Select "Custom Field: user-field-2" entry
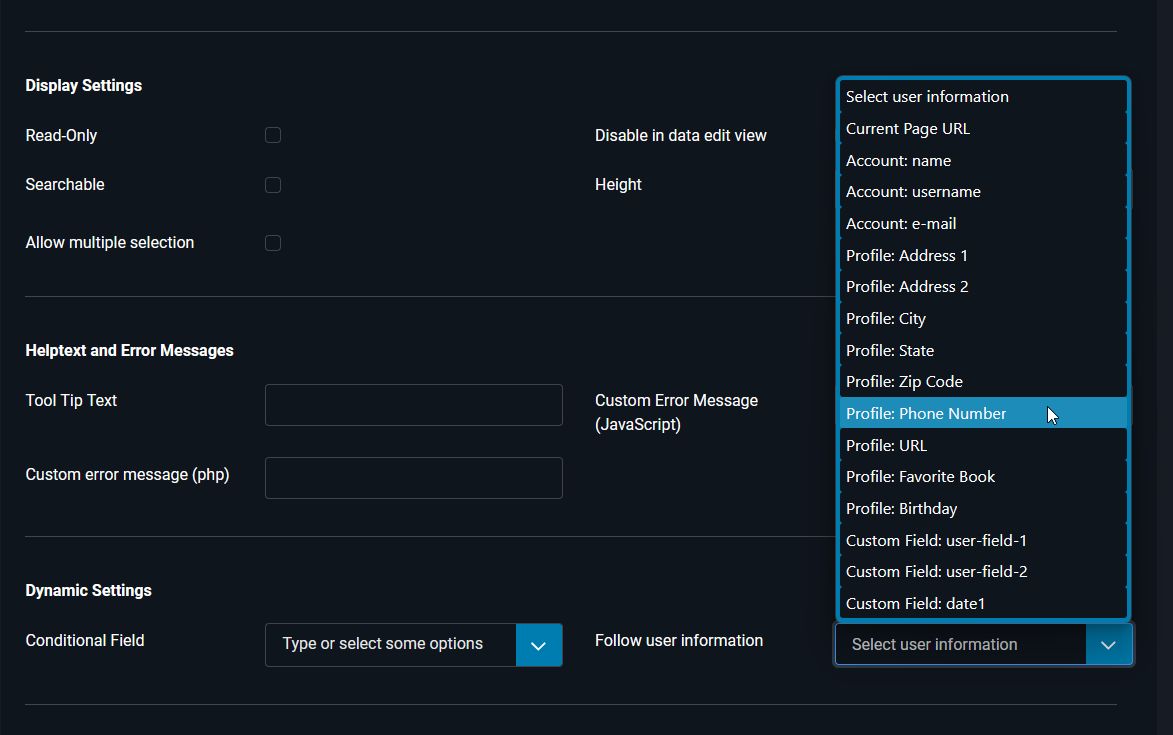1173x735 pixels. (x=936, y=571)
